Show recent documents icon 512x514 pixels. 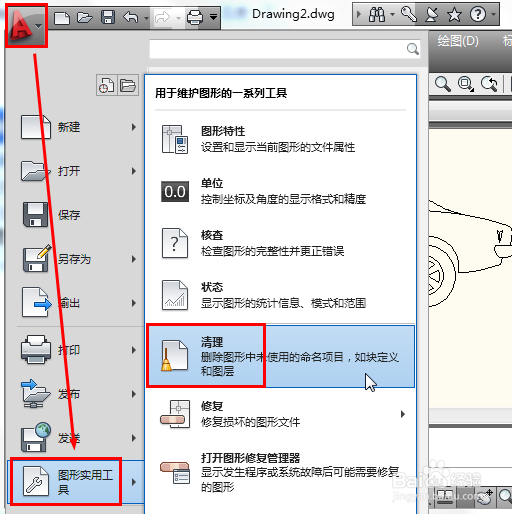click(x=107, y=85)
